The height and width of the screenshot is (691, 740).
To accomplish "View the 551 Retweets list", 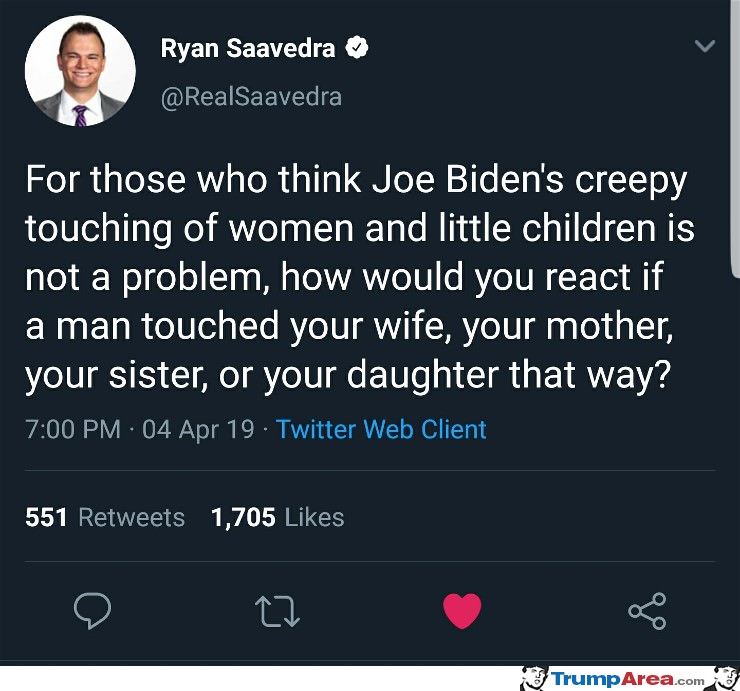I will [105, 517].
